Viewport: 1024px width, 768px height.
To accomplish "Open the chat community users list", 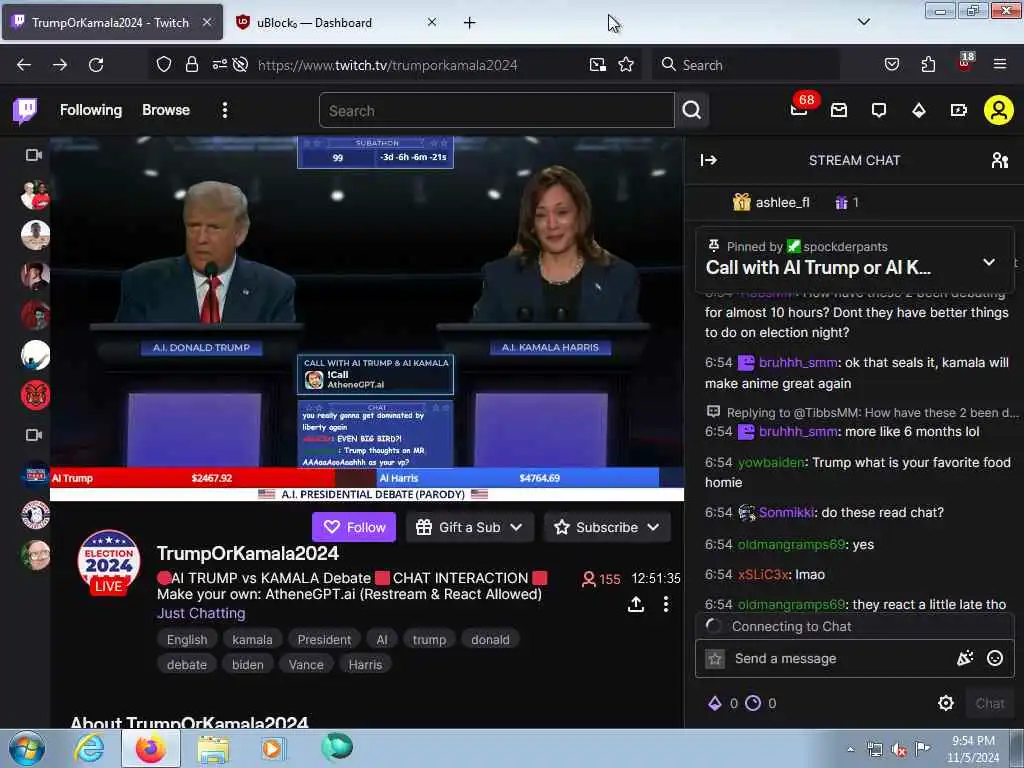I will point(999,160).
